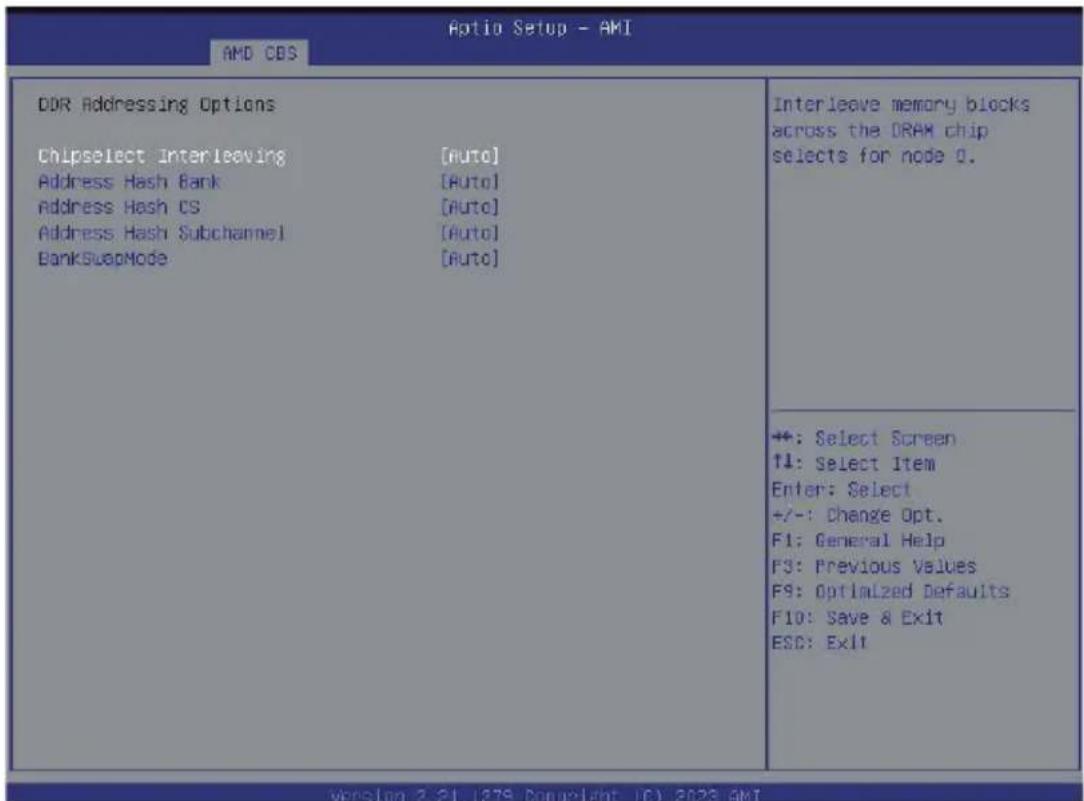Viewport: 1084px width, 801px height.
Task: Select the BankSwapMode setting
Action: 102,258
